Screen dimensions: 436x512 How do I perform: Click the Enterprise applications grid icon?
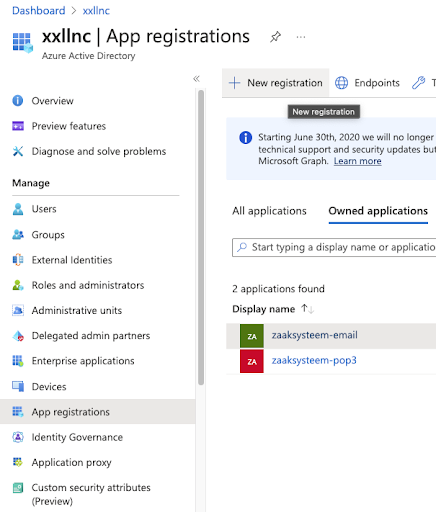[x=18, y=361]
